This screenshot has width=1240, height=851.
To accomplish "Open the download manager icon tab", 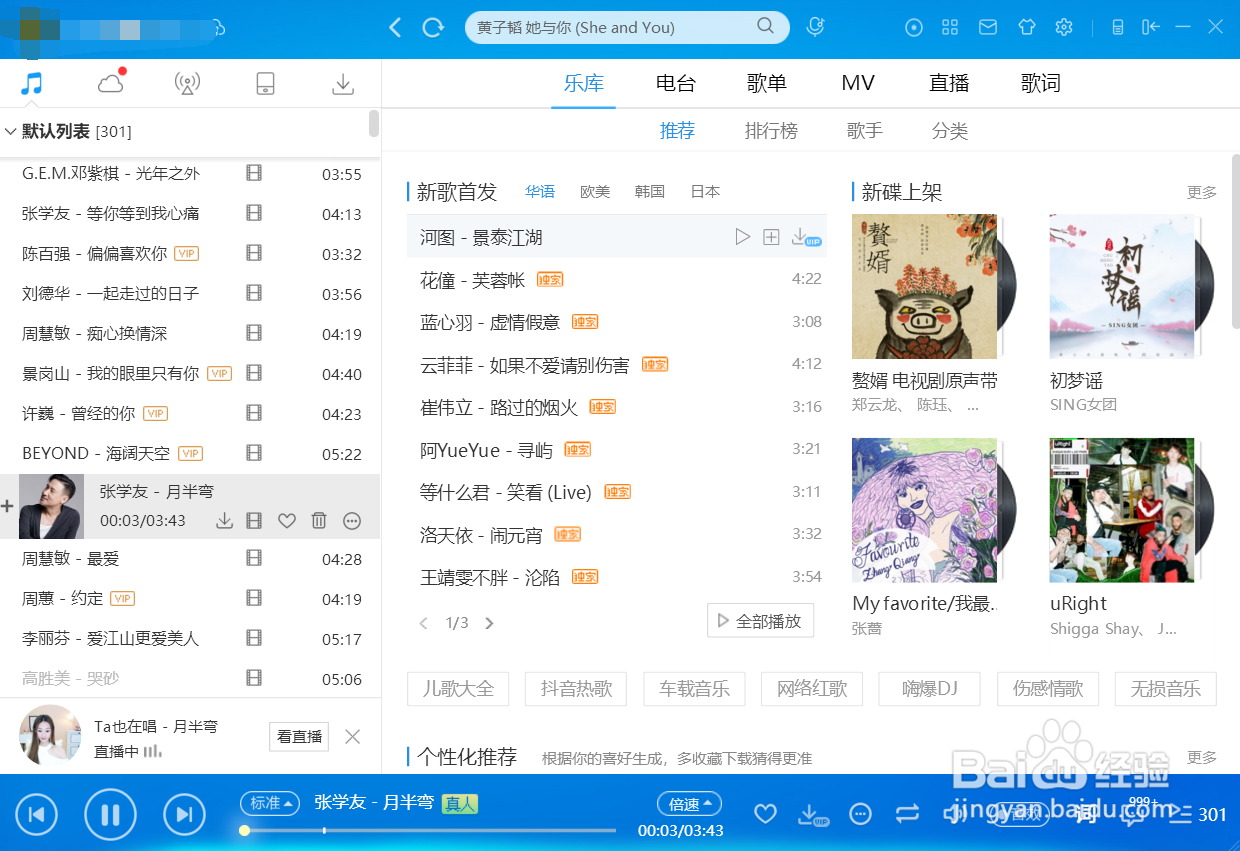I will coord(343,83).
